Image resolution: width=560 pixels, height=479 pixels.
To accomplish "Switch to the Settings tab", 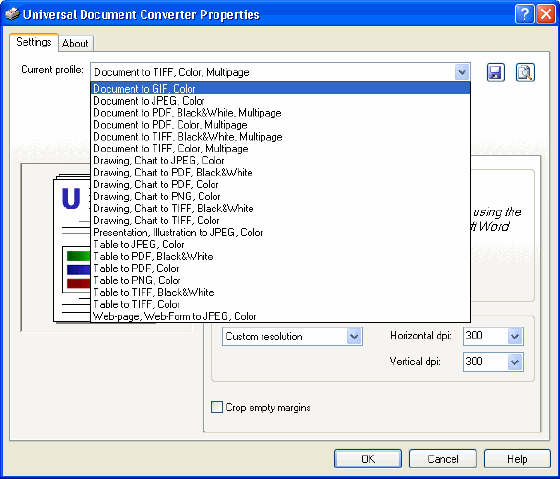I will click(34, 42).
